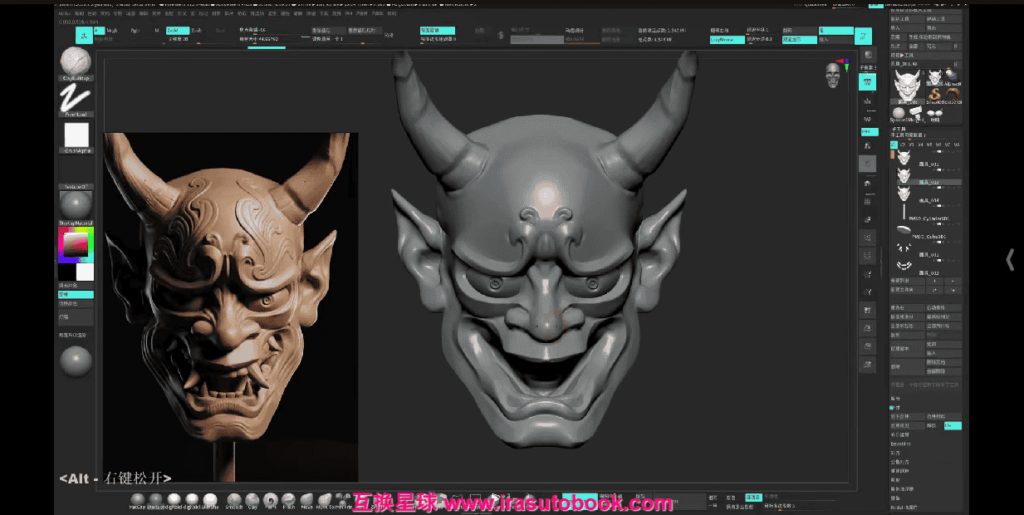
Task: Select the golden S-shaped SimpleBrush tool
Action: click(935, 95)
